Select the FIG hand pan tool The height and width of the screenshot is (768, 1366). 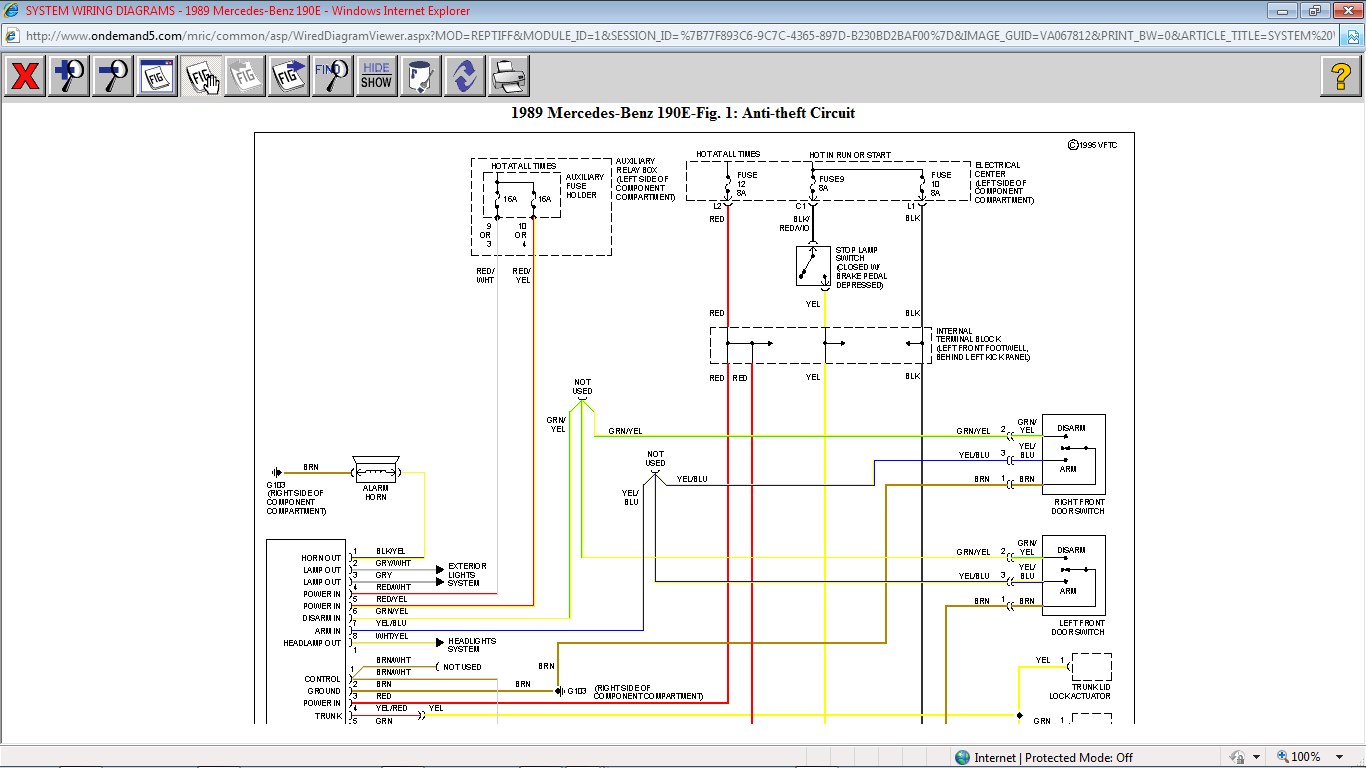pyautogui.click(x=201, y=76)
